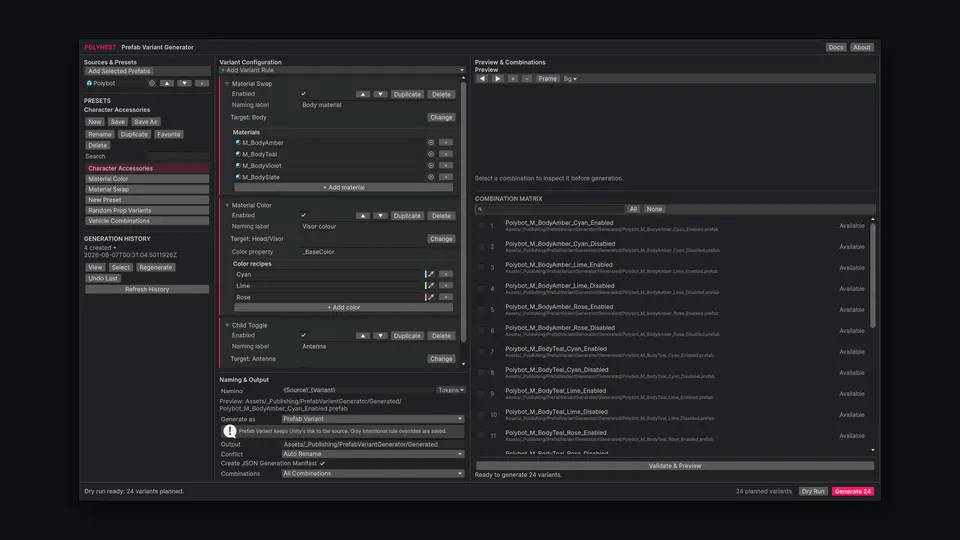
Task: Use eyedropper for Rose color
Action: pos(431,297)
